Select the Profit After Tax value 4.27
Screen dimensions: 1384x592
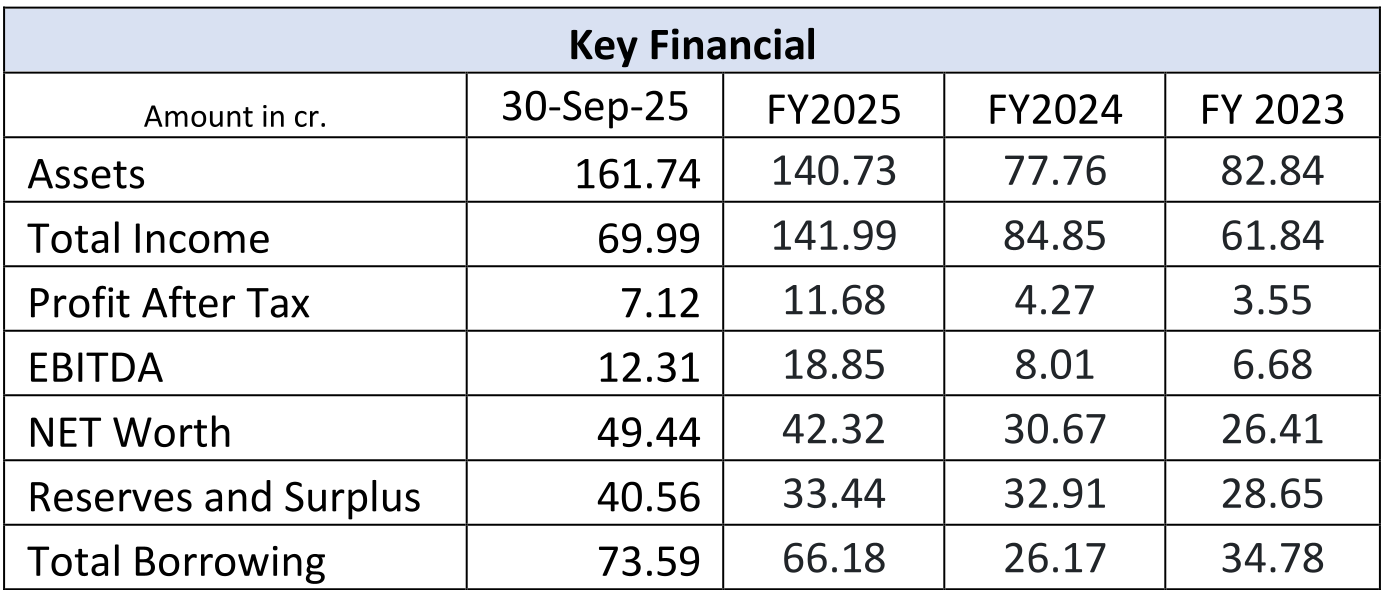[1054, 301]
